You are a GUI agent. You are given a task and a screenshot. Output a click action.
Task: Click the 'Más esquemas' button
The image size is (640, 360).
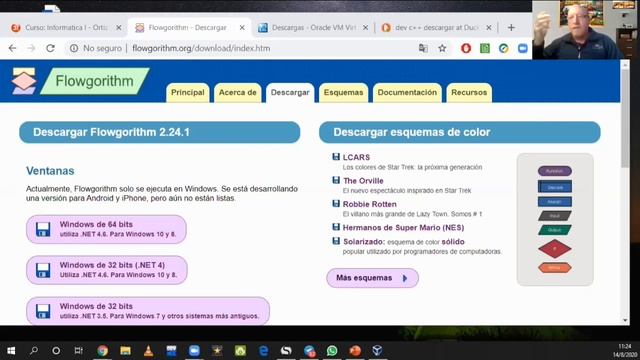[372, 278]
